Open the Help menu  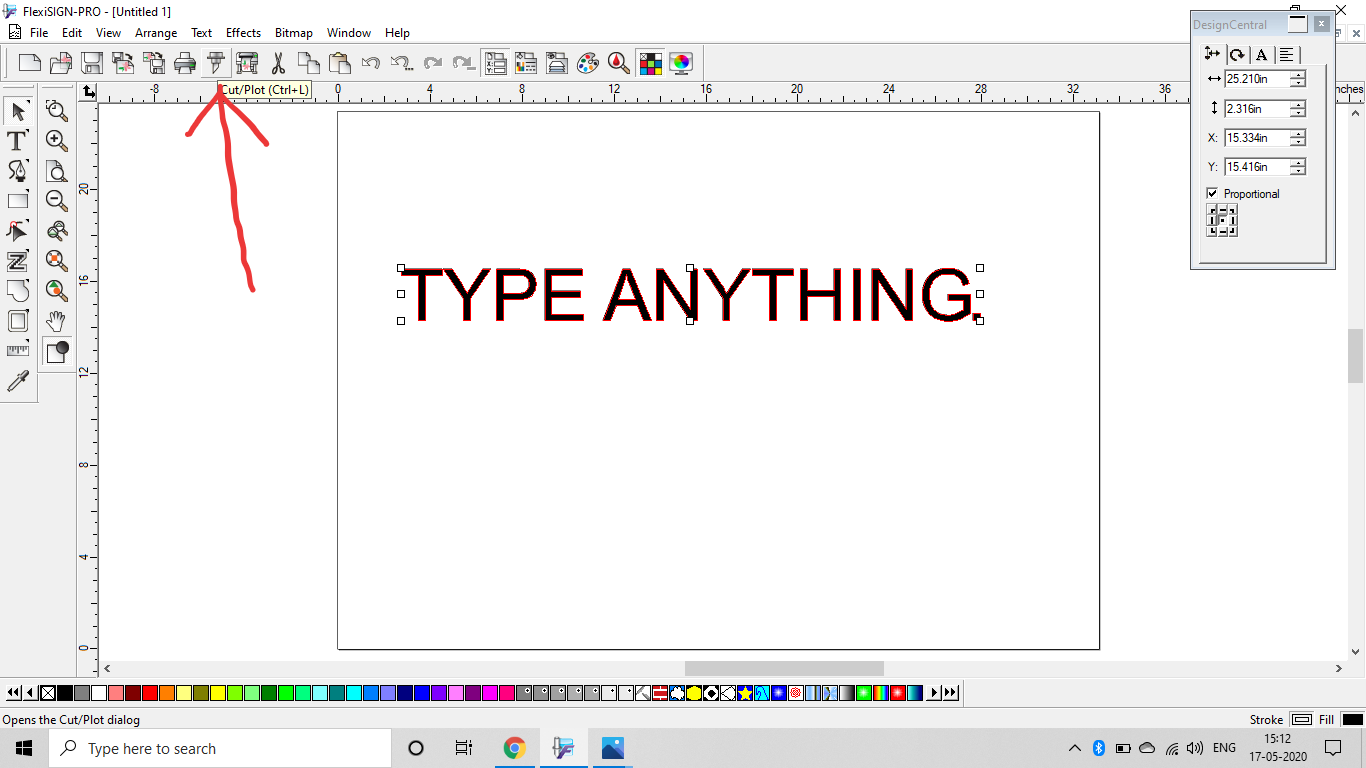click(x=397, y=33)
